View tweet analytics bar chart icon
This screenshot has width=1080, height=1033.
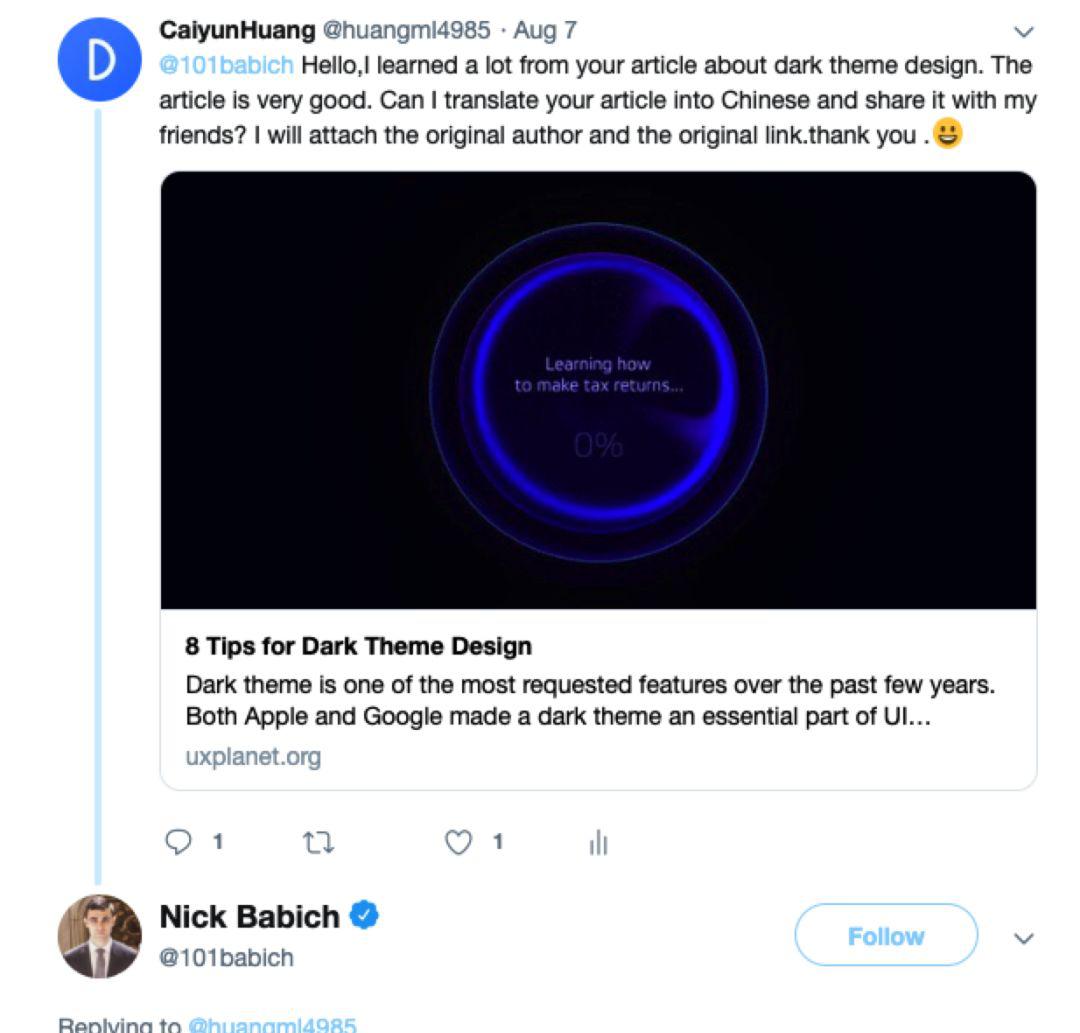[x=598, y=842]
